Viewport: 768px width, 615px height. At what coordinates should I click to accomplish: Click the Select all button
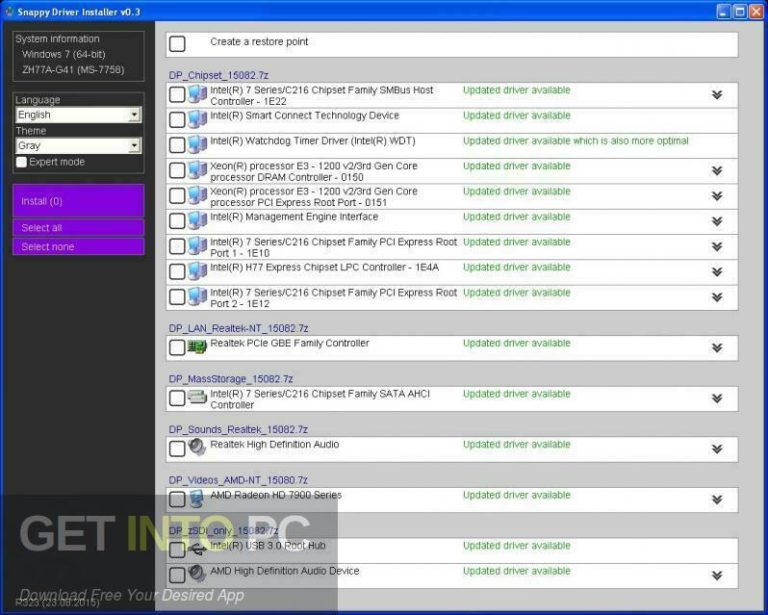tap(78, 228)
